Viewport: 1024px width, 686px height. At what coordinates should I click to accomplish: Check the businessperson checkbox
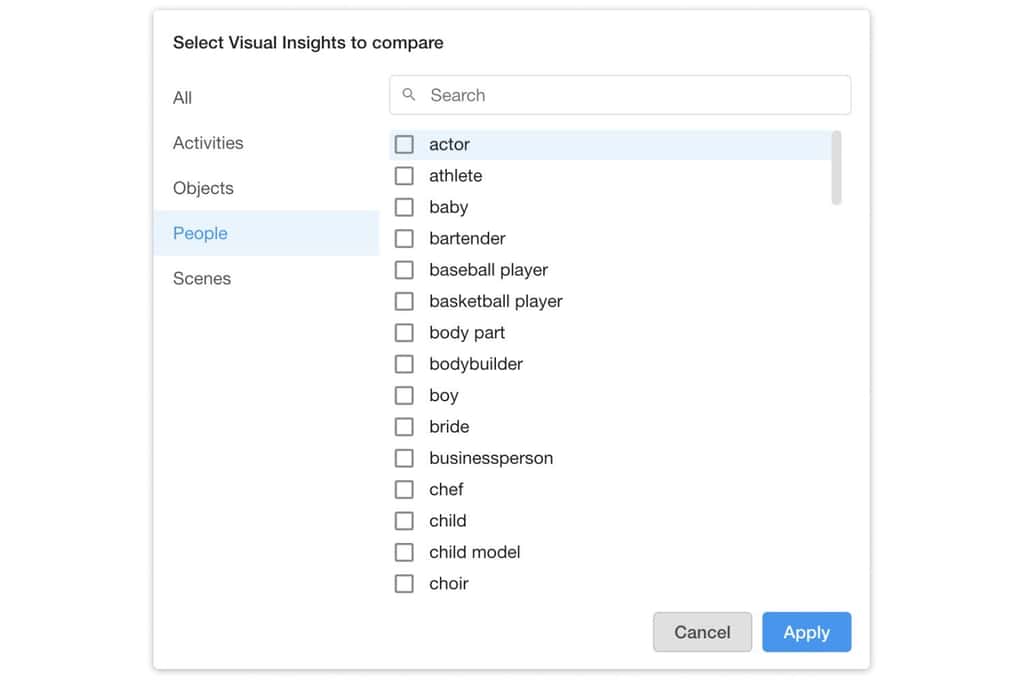click(x=404, y=458)
